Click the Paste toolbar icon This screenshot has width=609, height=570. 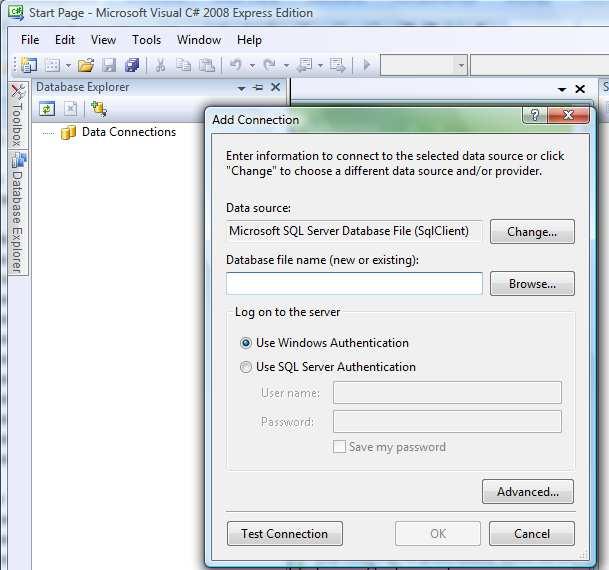click(x=207, y=65)
